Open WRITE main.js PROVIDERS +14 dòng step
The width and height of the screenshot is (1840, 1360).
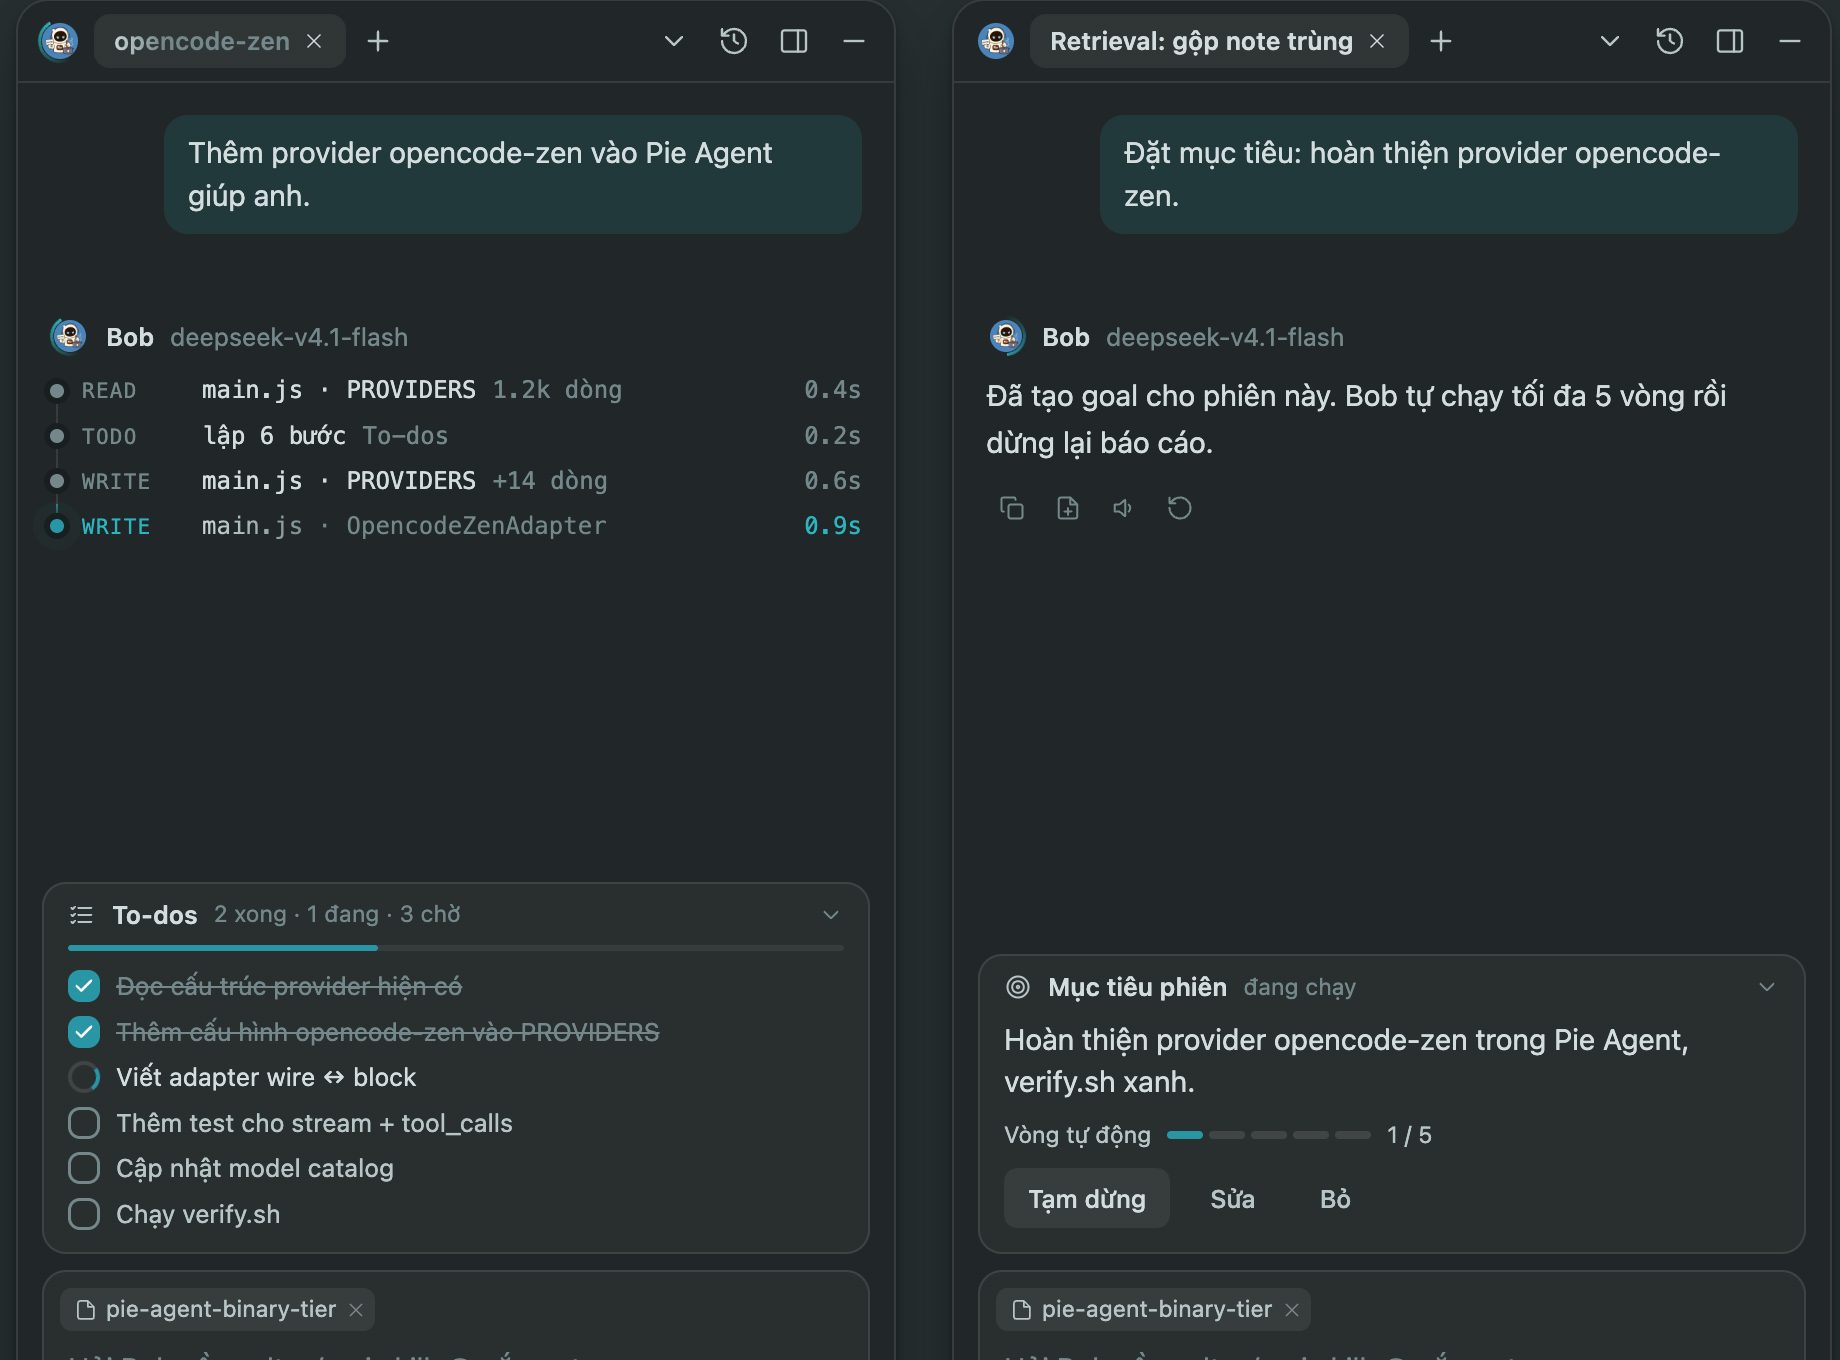(455, 481)
